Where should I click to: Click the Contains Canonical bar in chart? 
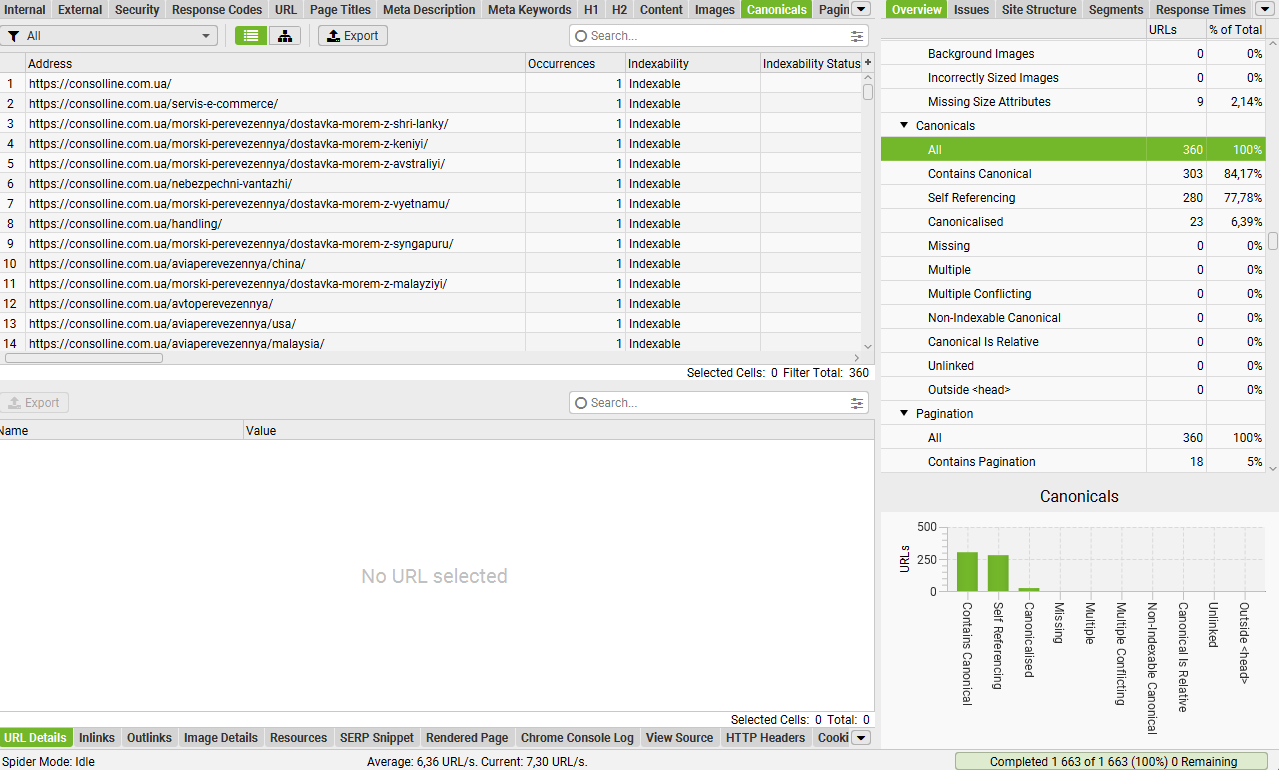pyautogui.click(x=967, y=571)
